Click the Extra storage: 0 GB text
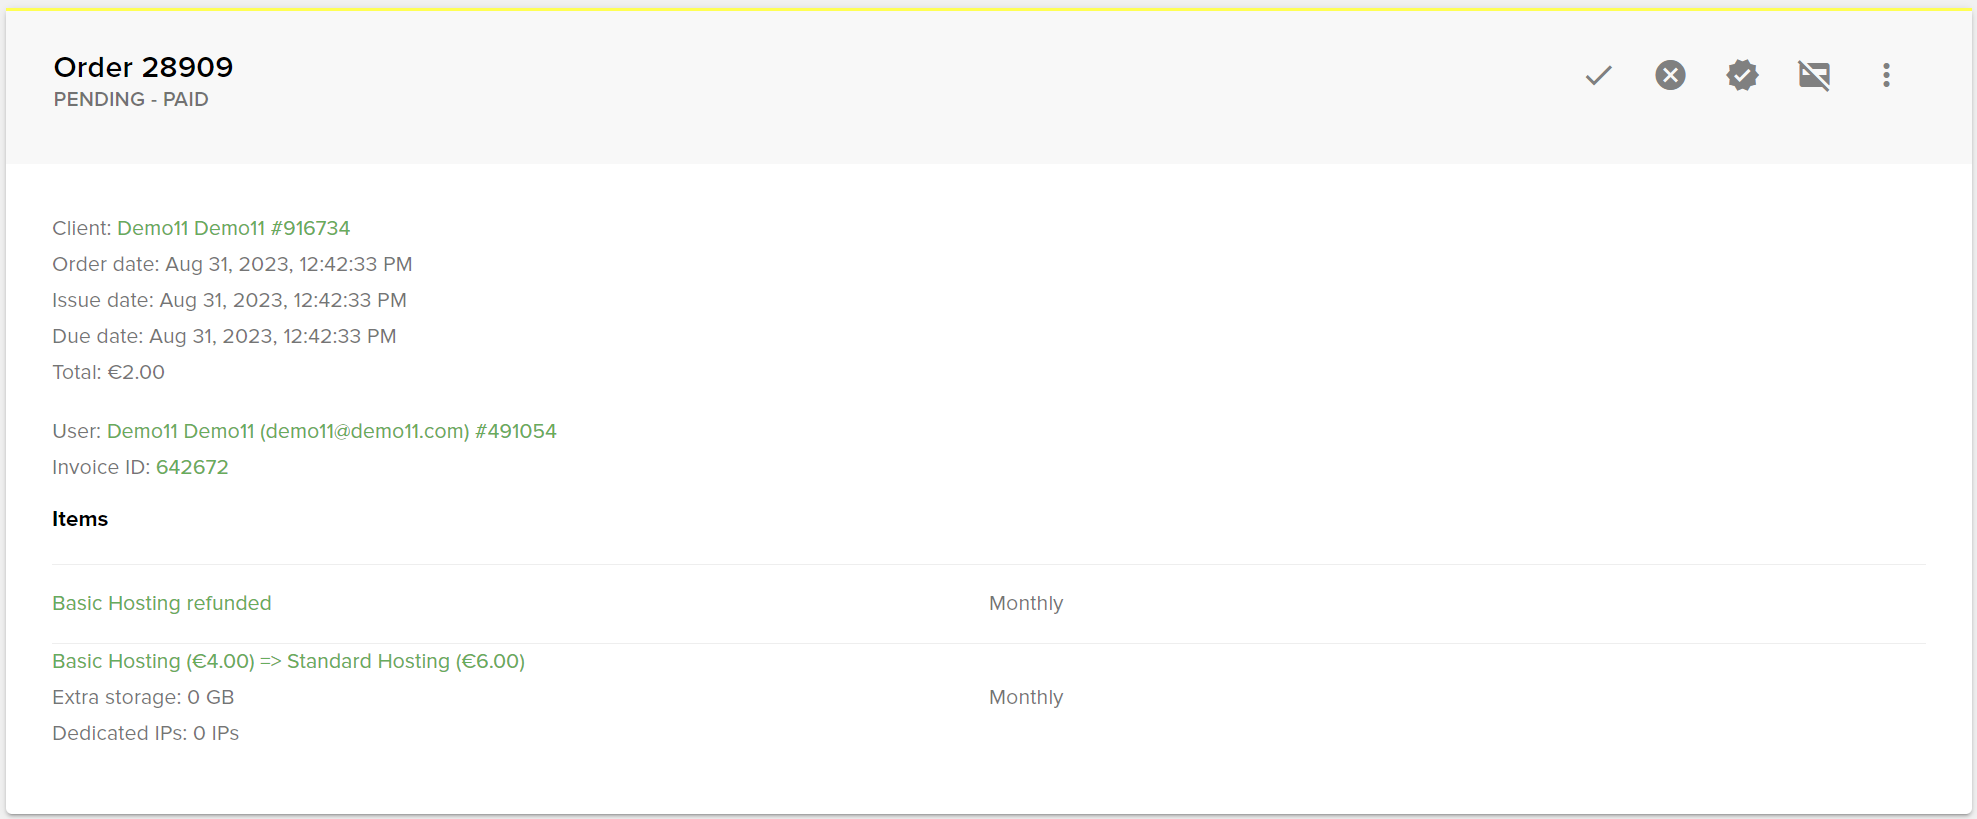Viewport: 1977px width, 819px height. (x=143, y=697)
